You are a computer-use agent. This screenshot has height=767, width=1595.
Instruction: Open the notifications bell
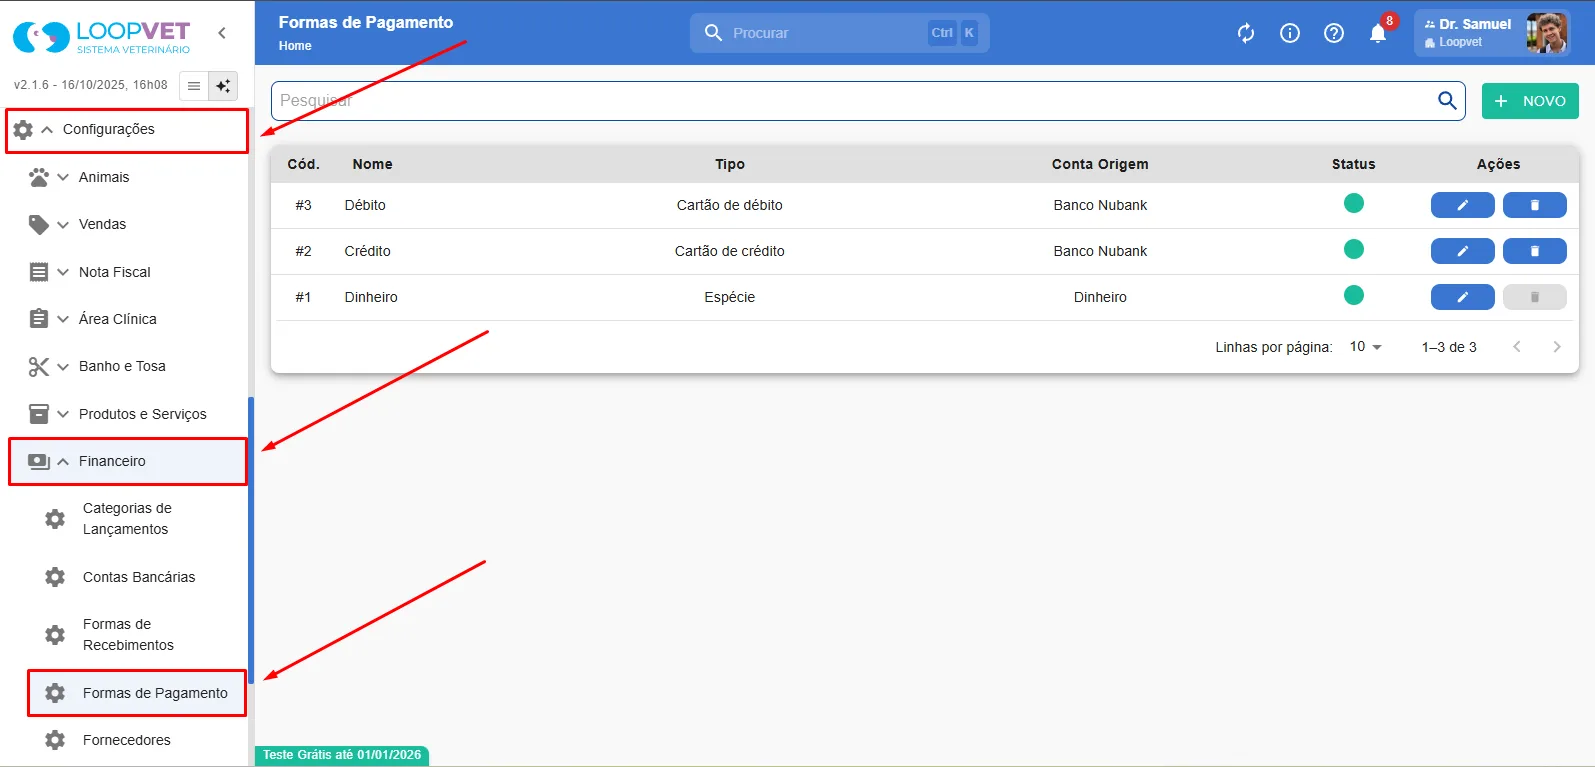tap(1378, 33)
